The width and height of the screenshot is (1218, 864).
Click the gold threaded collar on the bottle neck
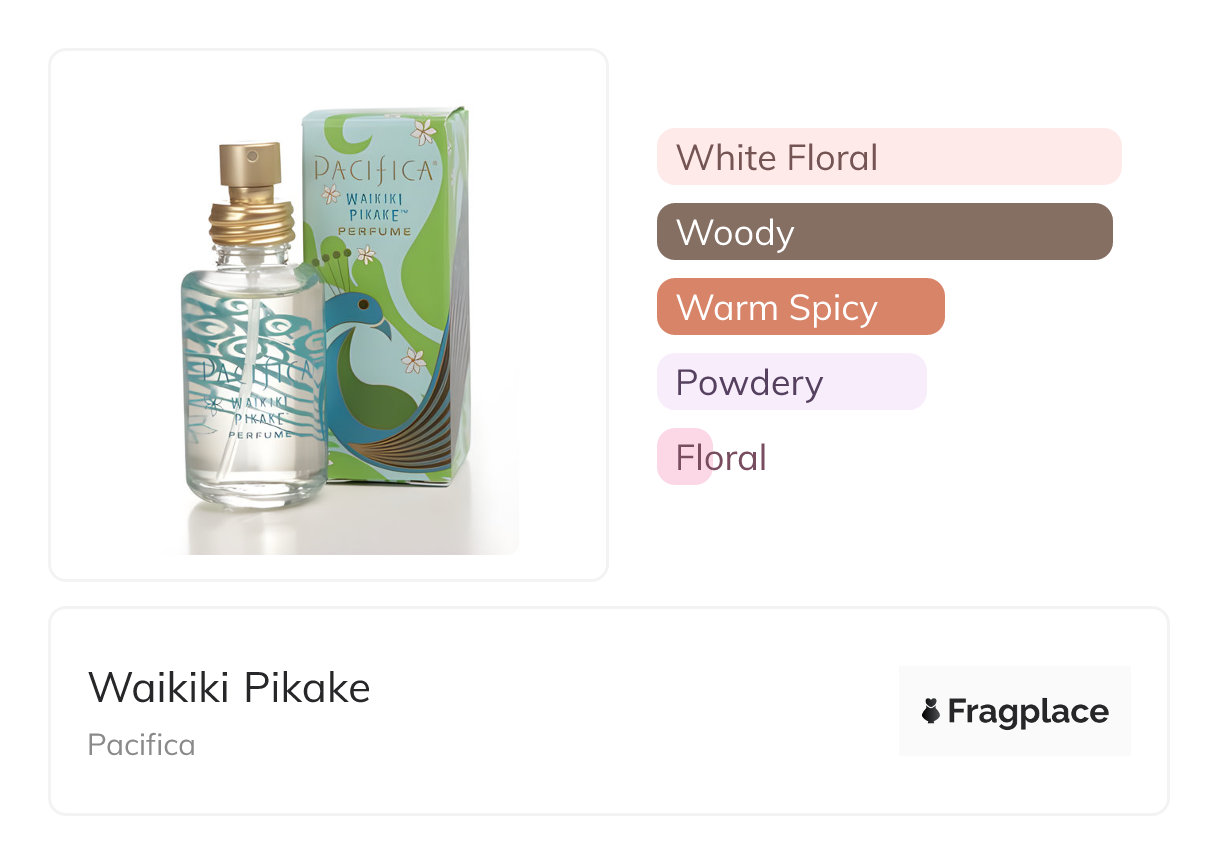(252, 223)
